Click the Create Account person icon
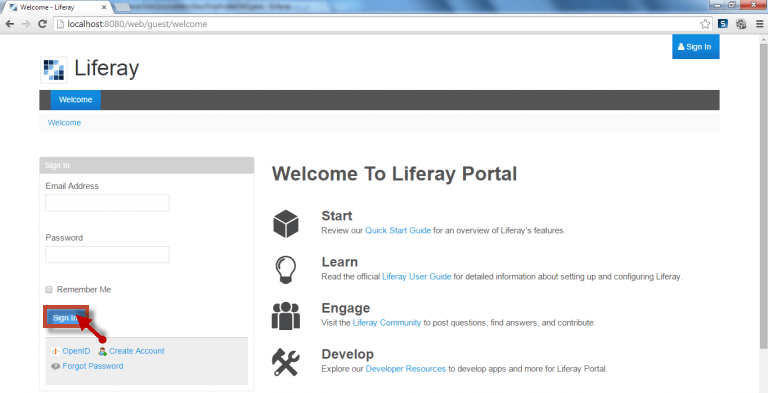The width and height of the screenshot is (768, 393). pyautogui.click(x=102, y=351)
